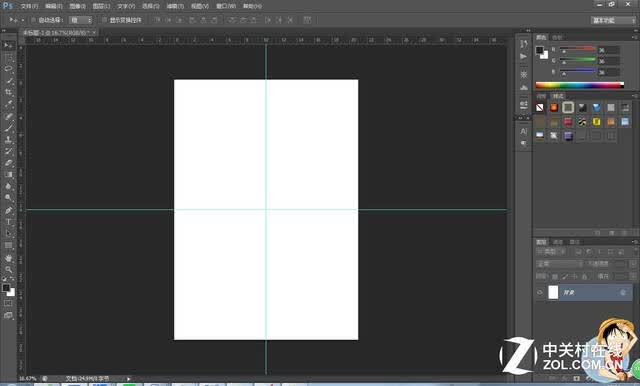Screen dimensions: 640x386
Task: Select the Pen tool
Action: [x=9, y=211]
